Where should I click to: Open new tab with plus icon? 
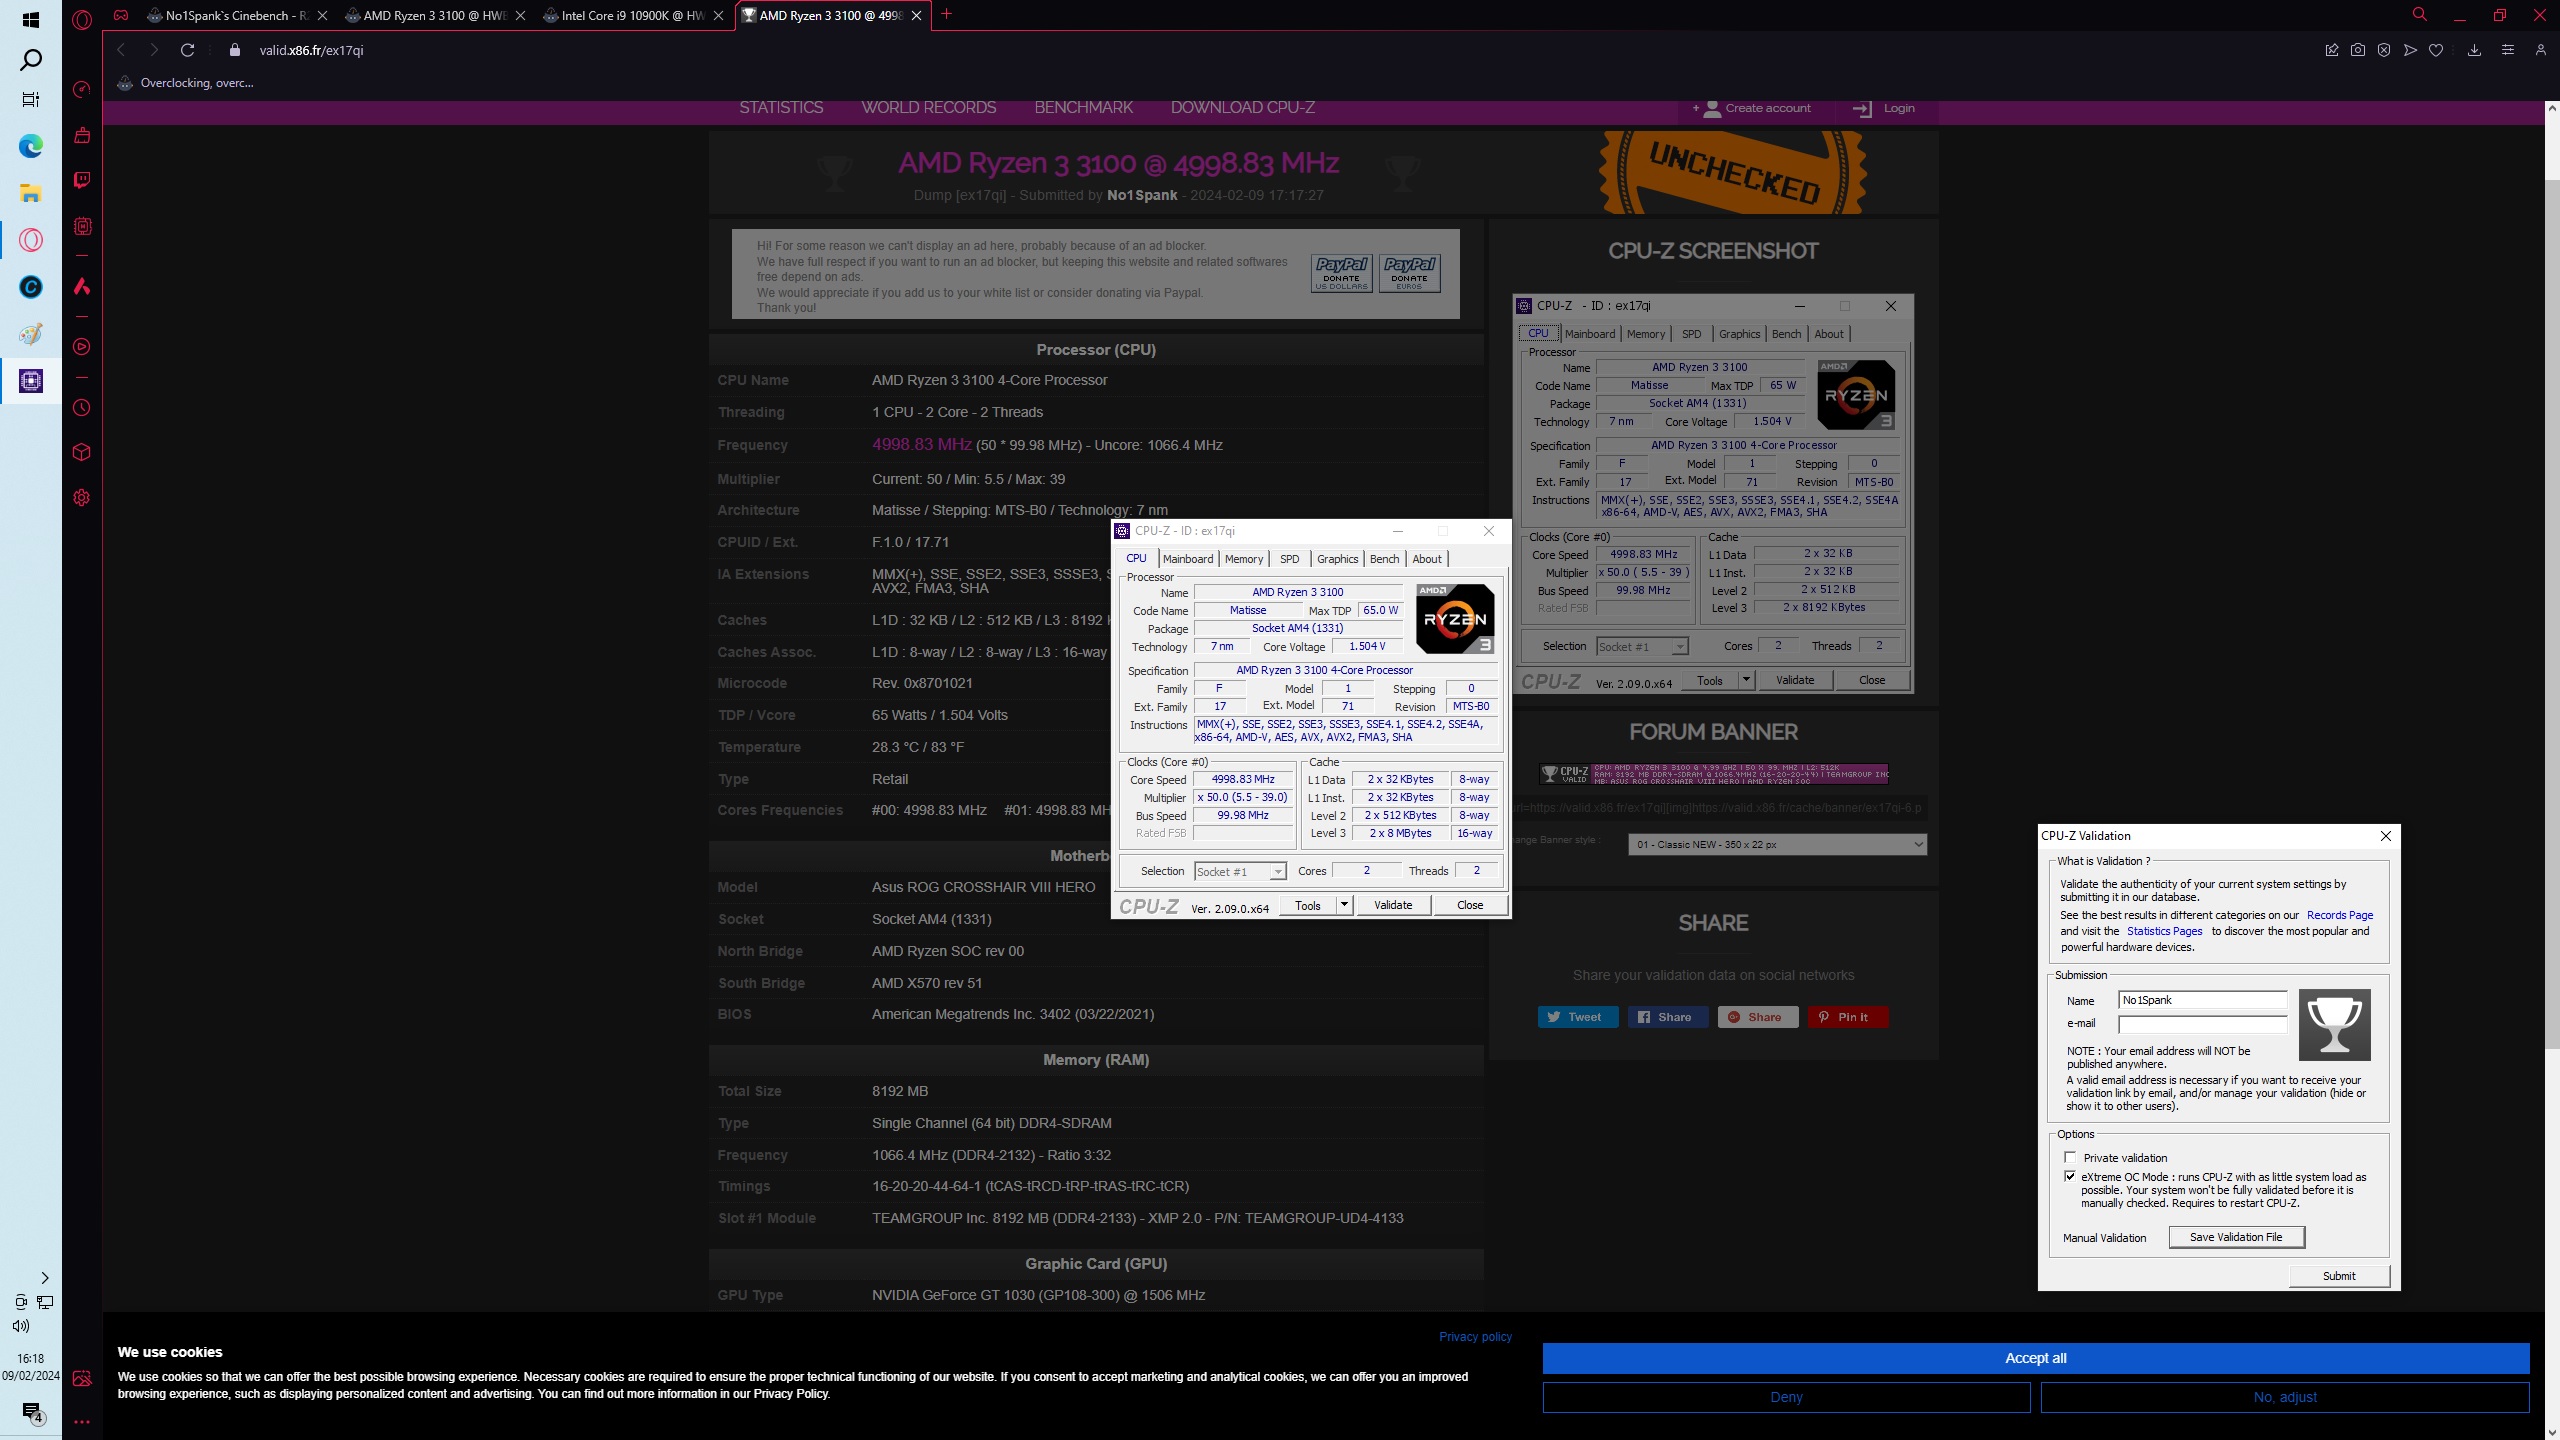pos(946,14)
